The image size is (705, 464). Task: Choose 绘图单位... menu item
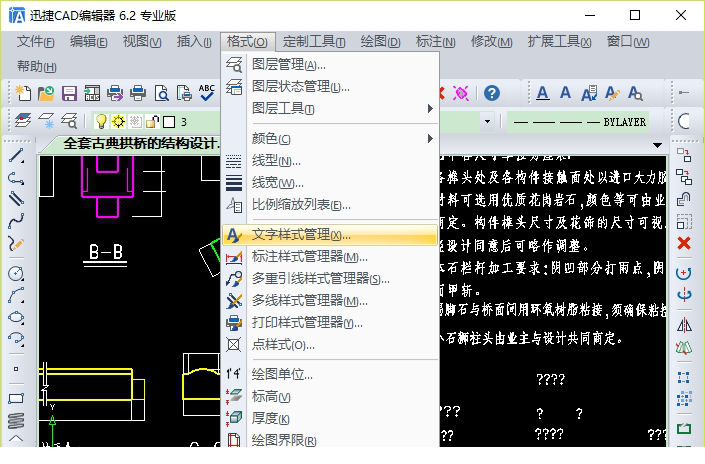330,375
